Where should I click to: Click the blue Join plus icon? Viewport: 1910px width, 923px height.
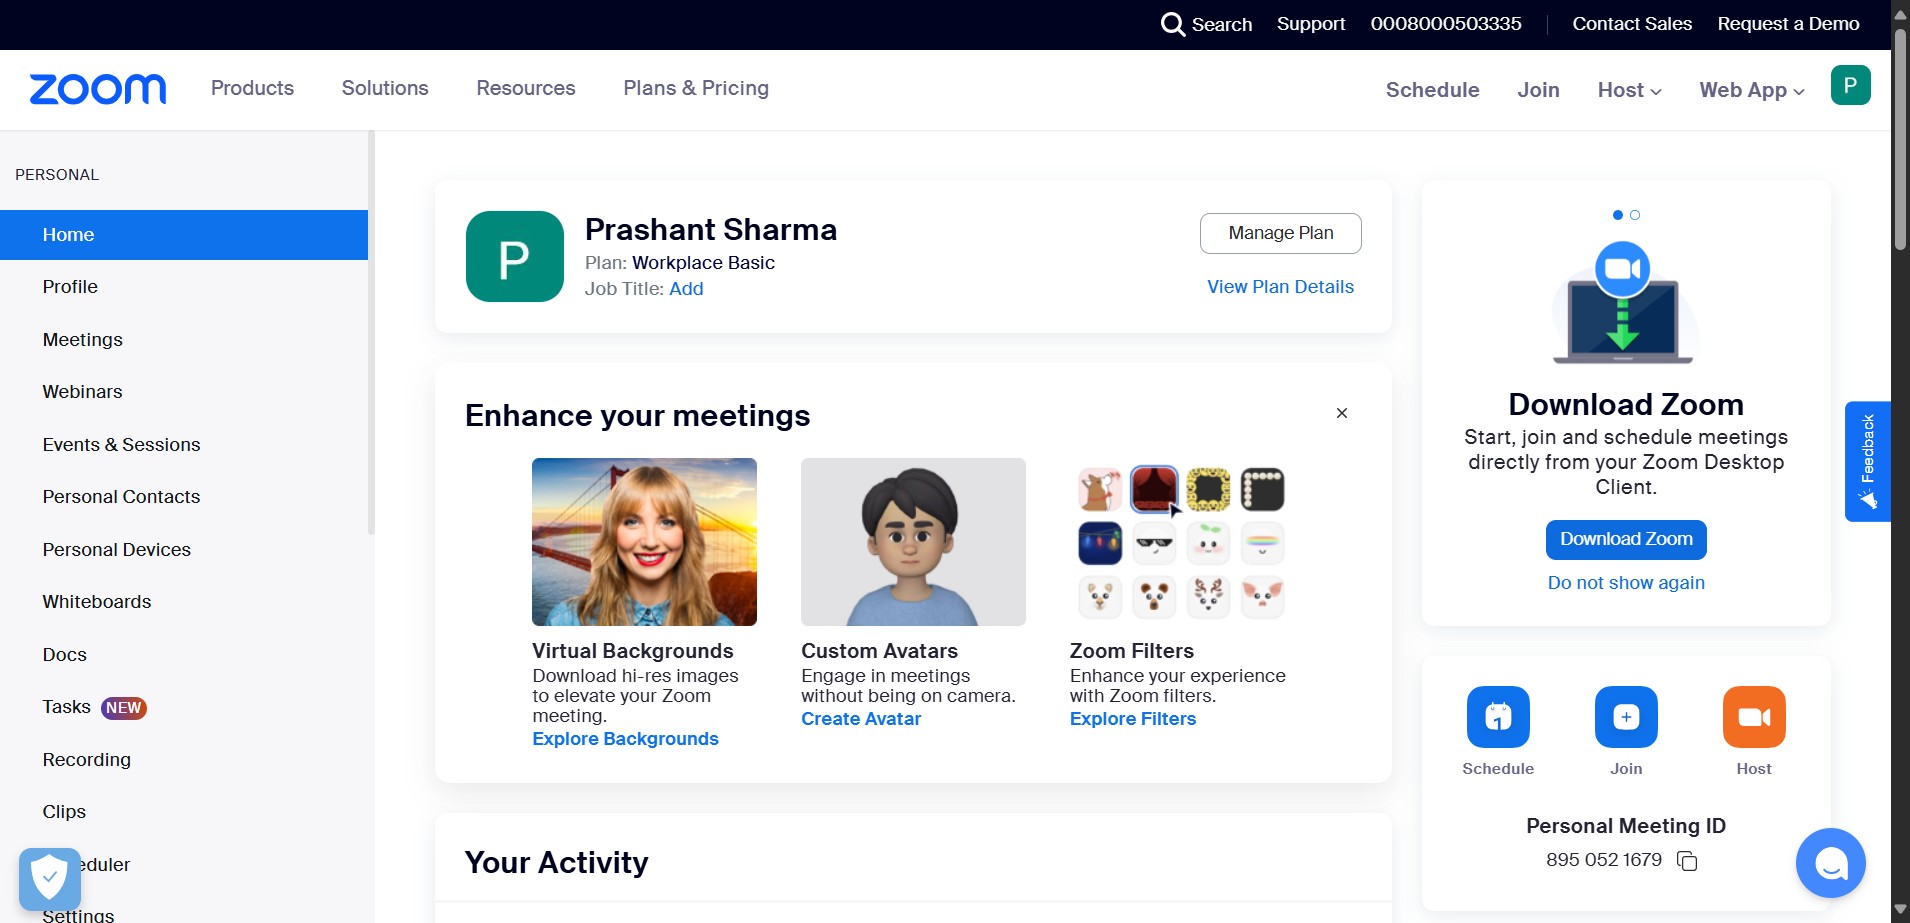coord(1626,717)
